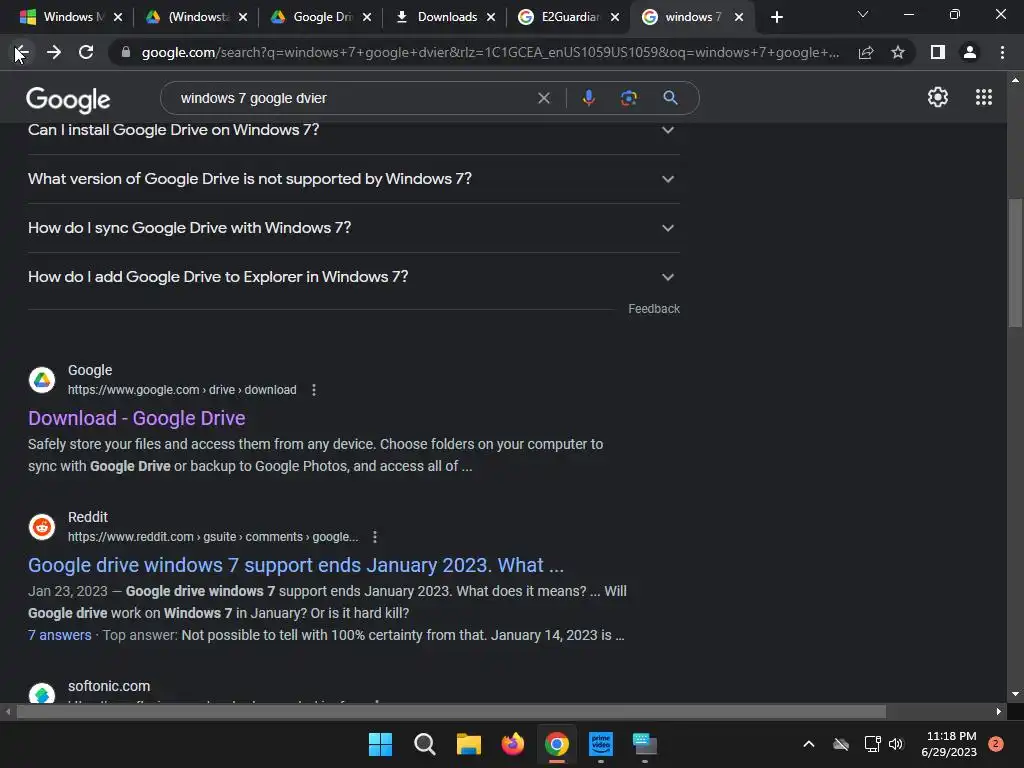This screenshot has height=768, width=1024.
Task: Click the scroll right arrow
Action: coord(999,711)
